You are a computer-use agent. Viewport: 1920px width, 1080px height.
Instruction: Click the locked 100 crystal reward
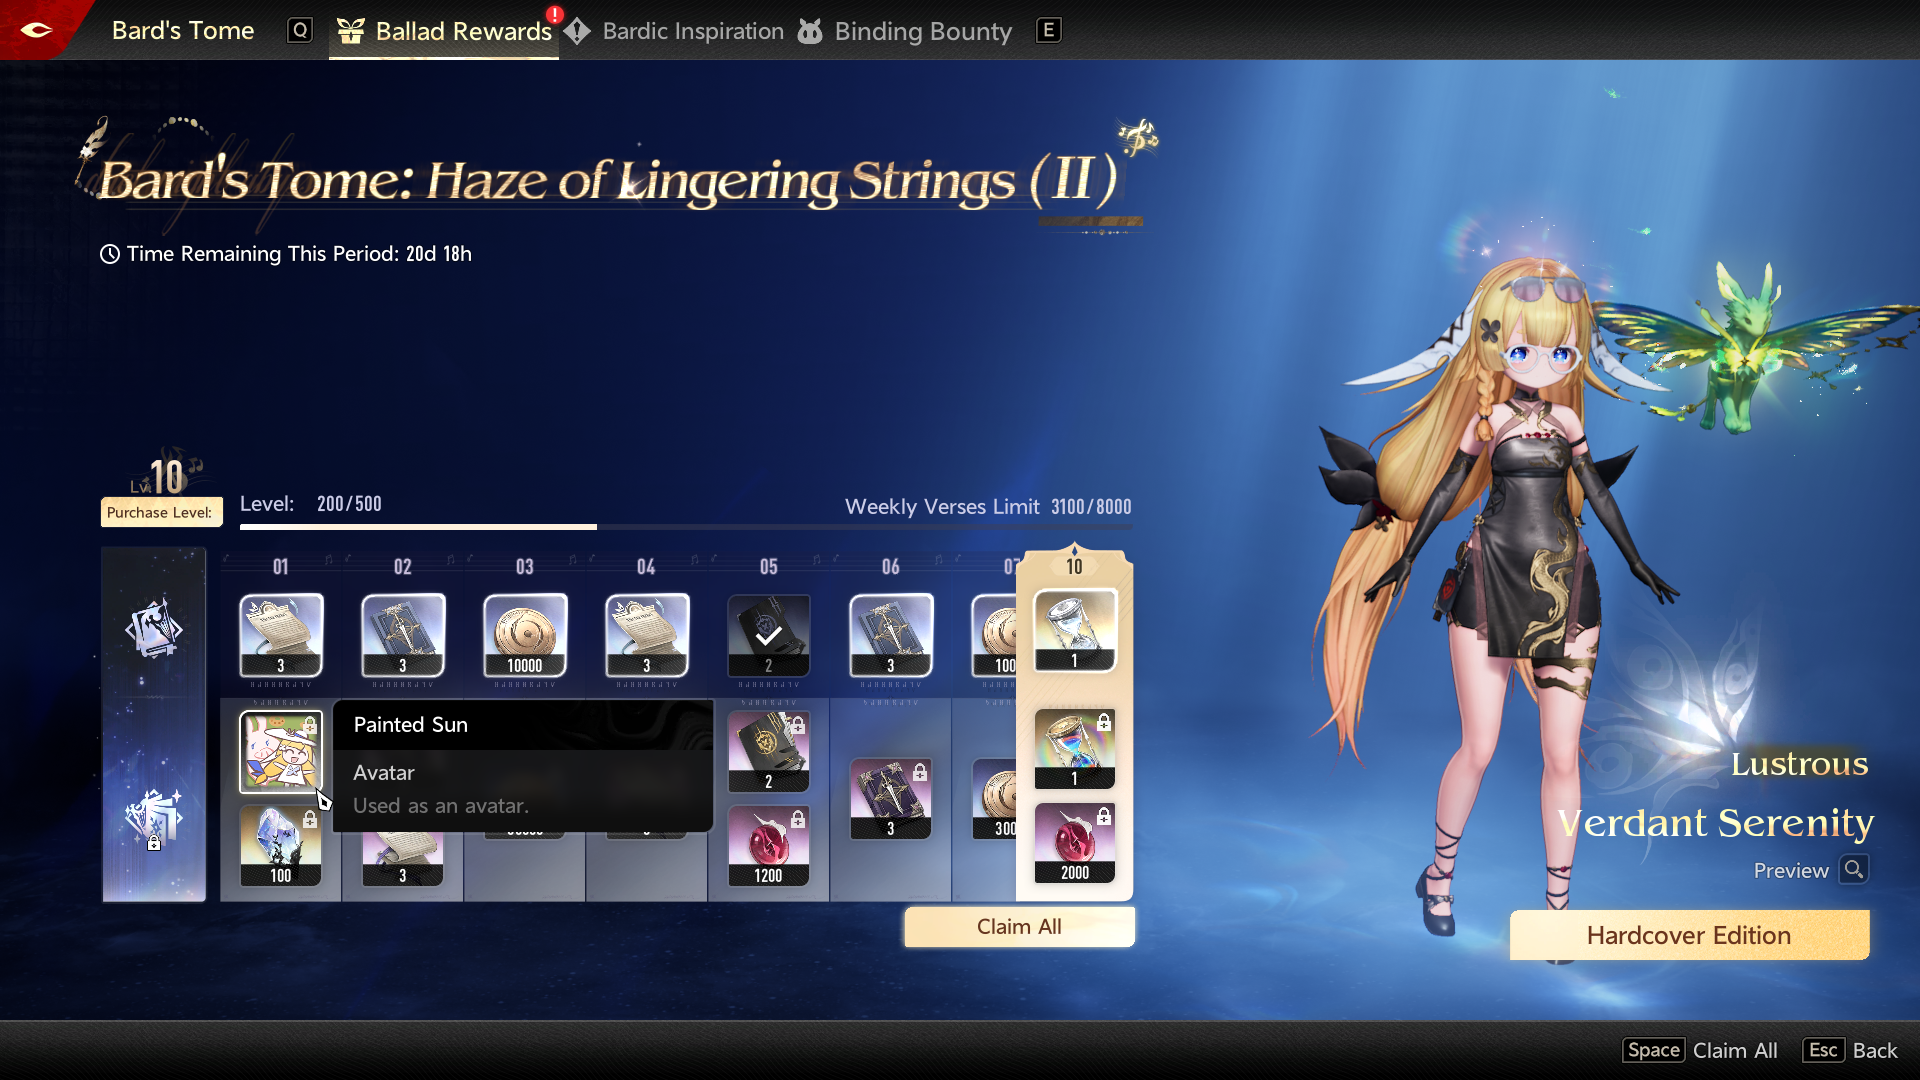click(x=281, y=846)
